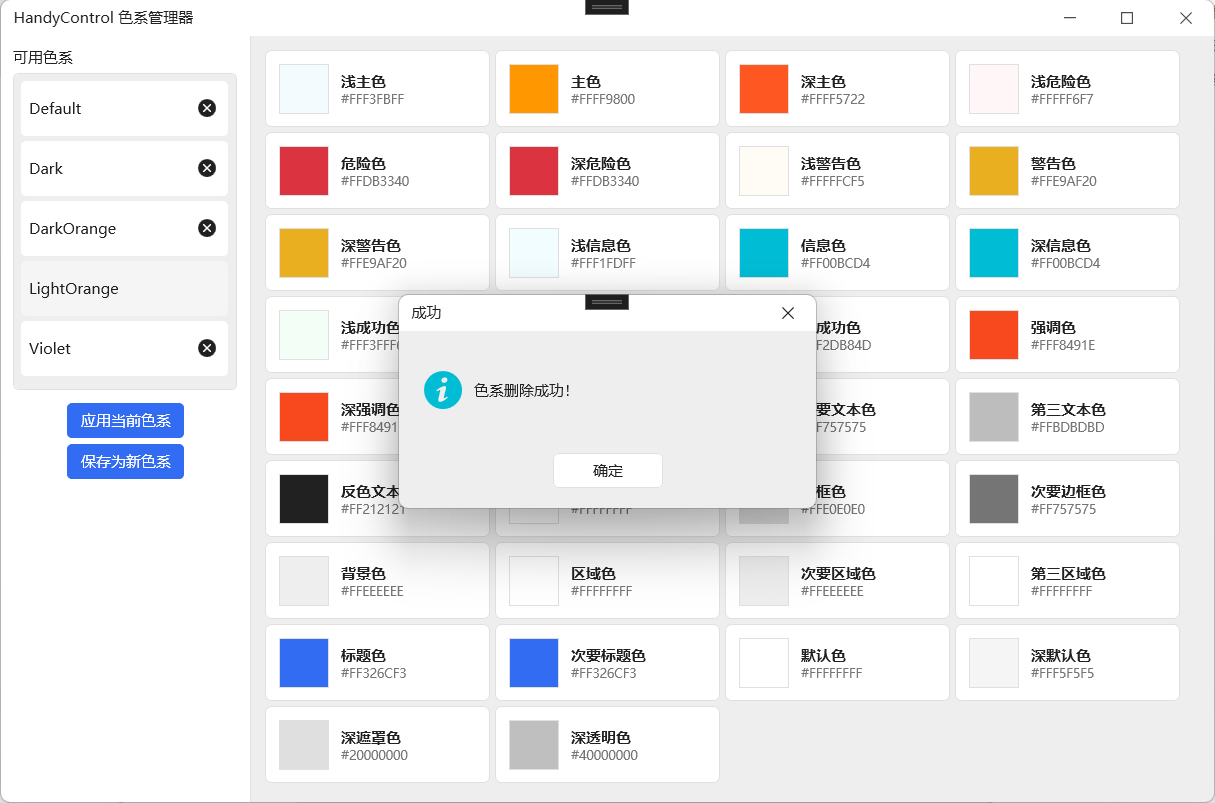The image size is (1215, 803).
Task: Select the 深信息色 swatch
Action: click(994, 253)
